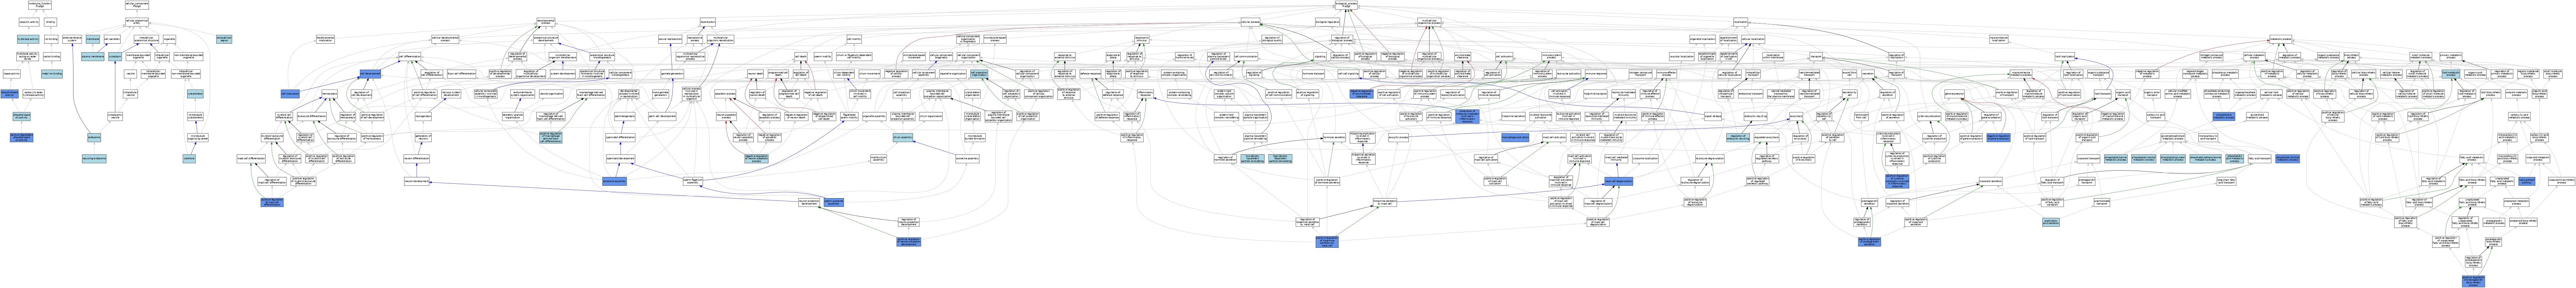This screenshot has height=288, width=2576.
Task: Click the 'cell differentiation' node
Action: 410,56
